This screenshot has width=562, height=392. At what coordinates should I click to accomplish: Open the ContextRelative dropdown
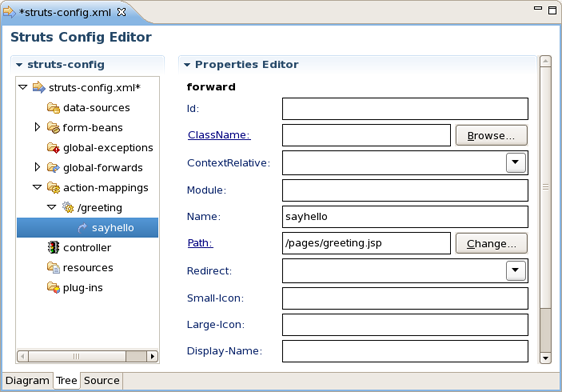click(x=516, y=163)
